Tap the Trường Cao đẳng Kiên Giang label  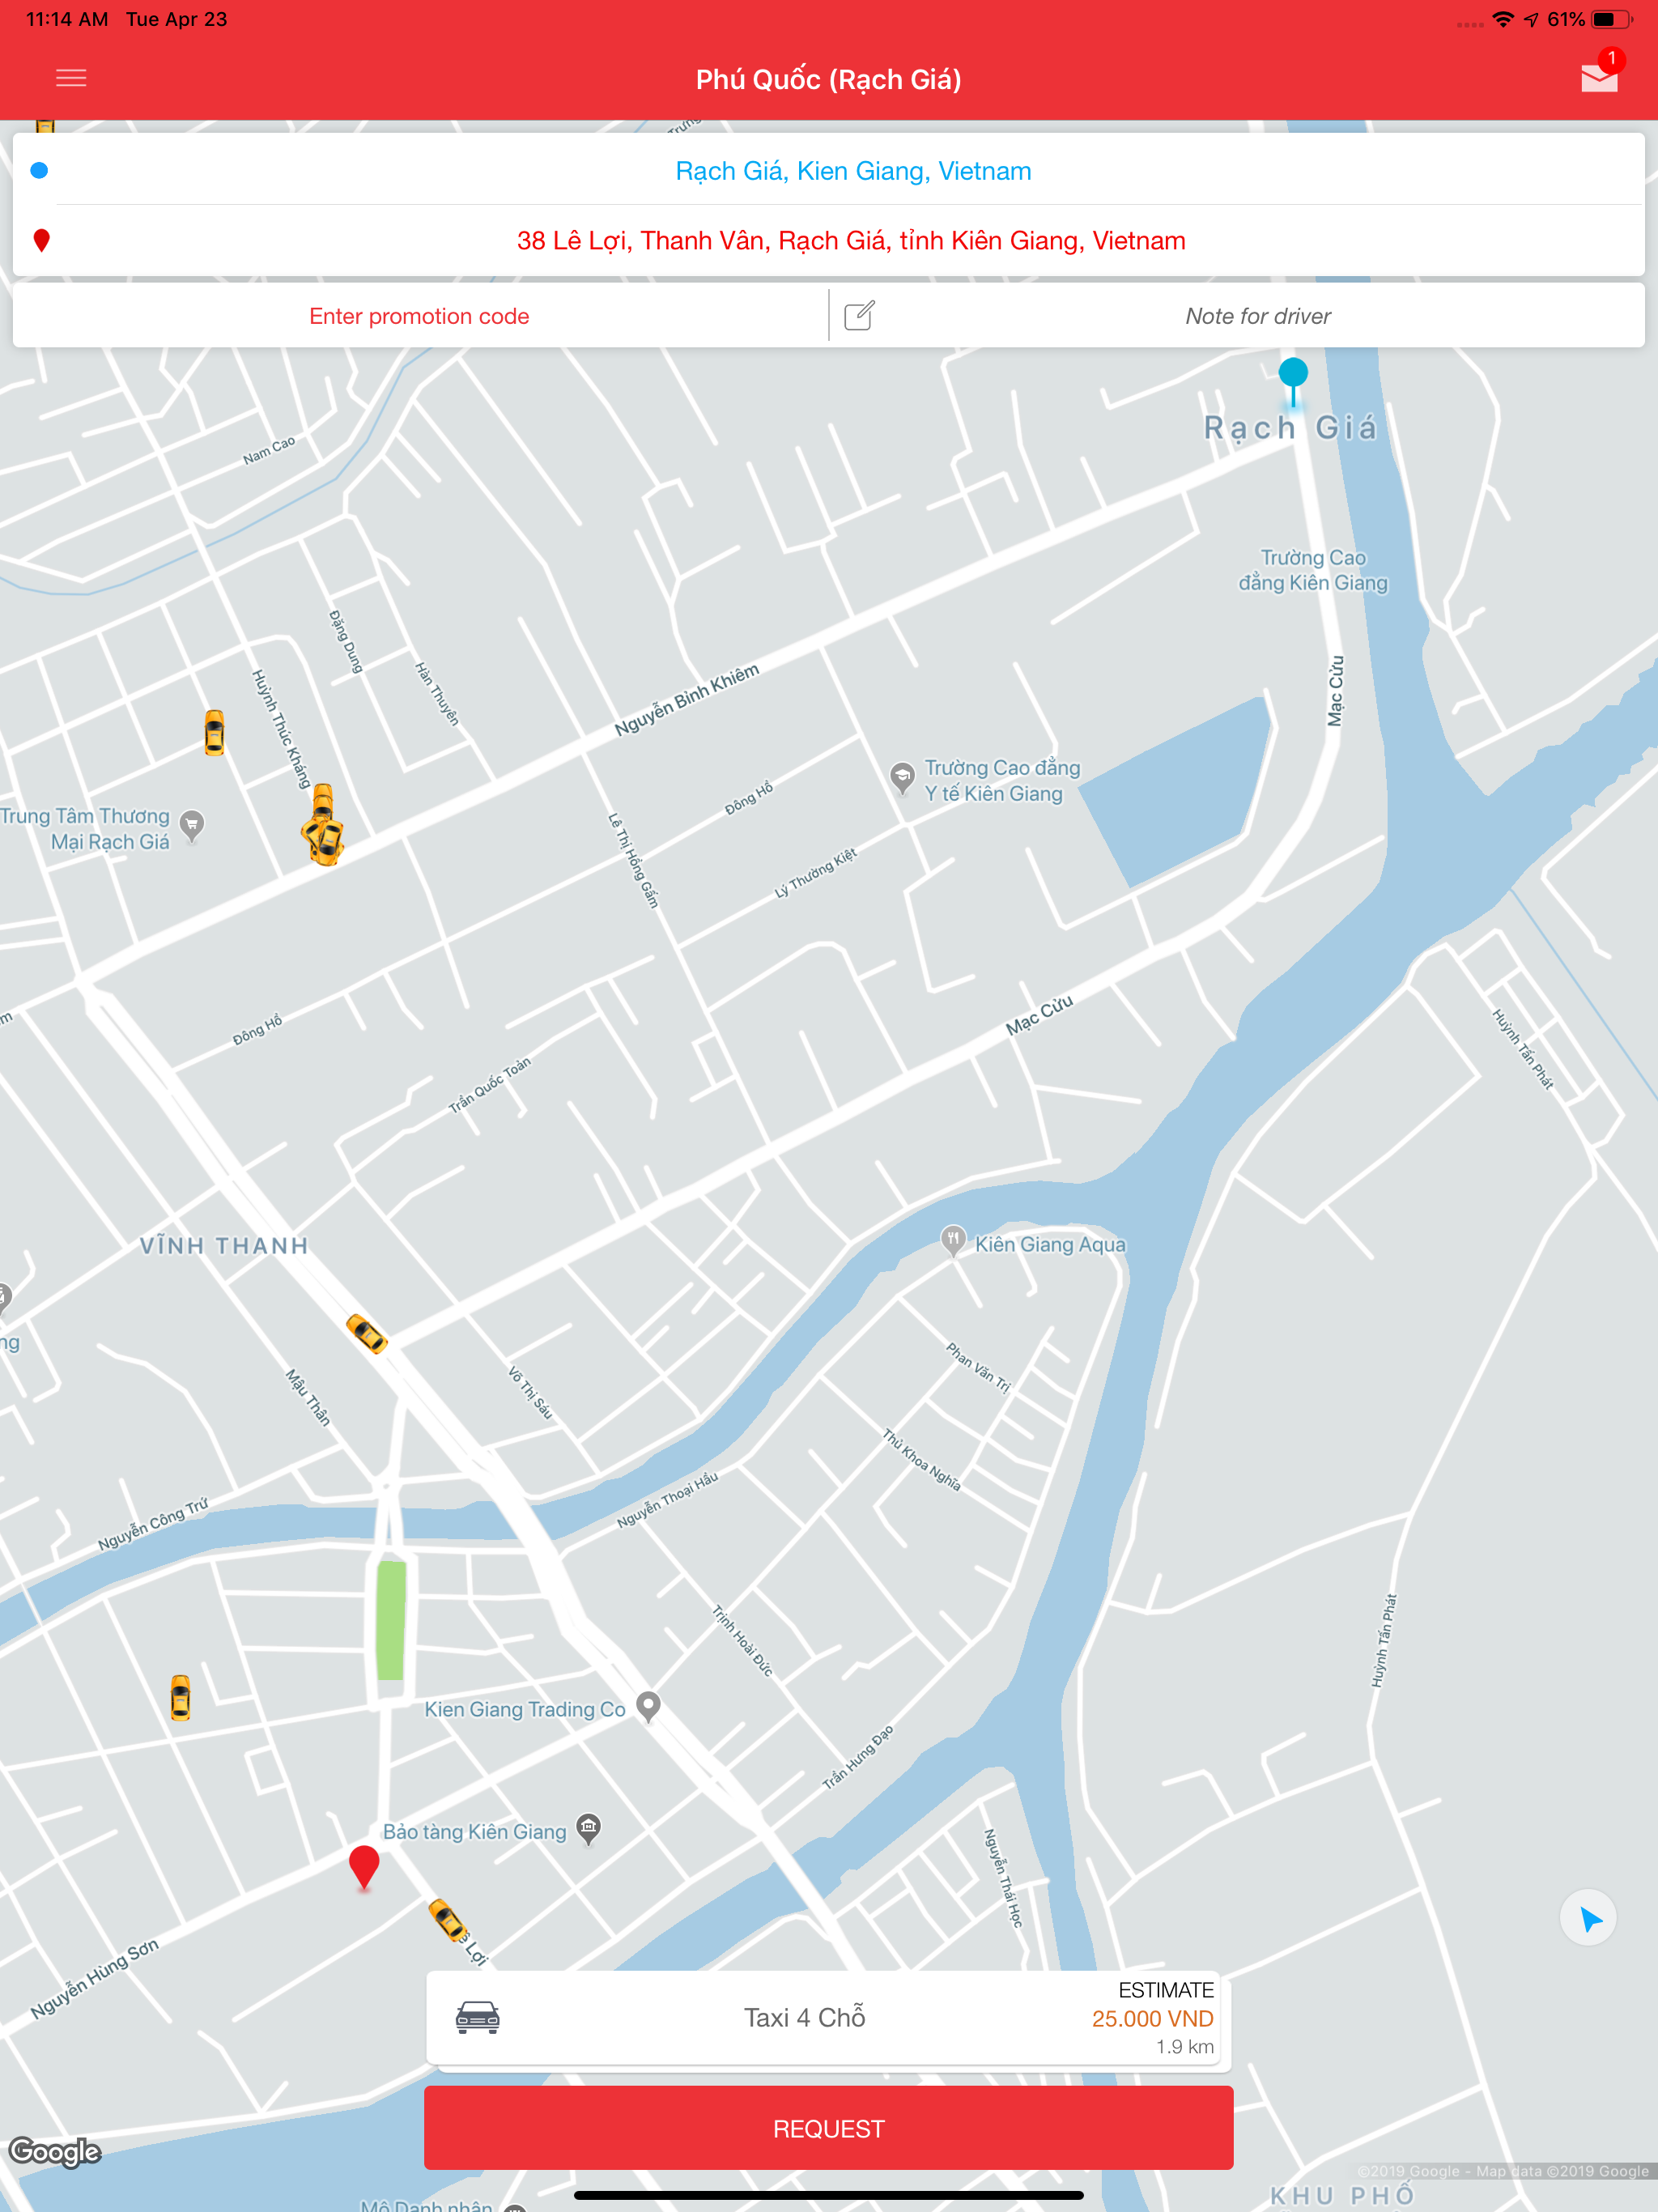tap(1313, 570)
